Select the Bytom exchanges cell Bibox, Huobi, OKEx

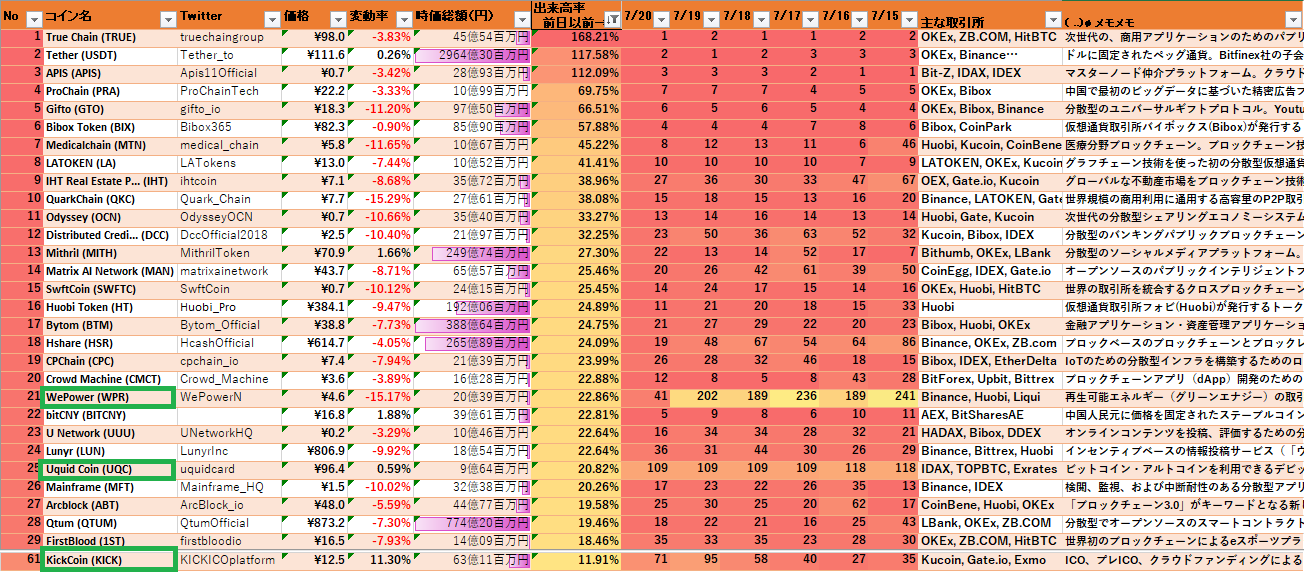pyautogui.click(x=990, y=325)
